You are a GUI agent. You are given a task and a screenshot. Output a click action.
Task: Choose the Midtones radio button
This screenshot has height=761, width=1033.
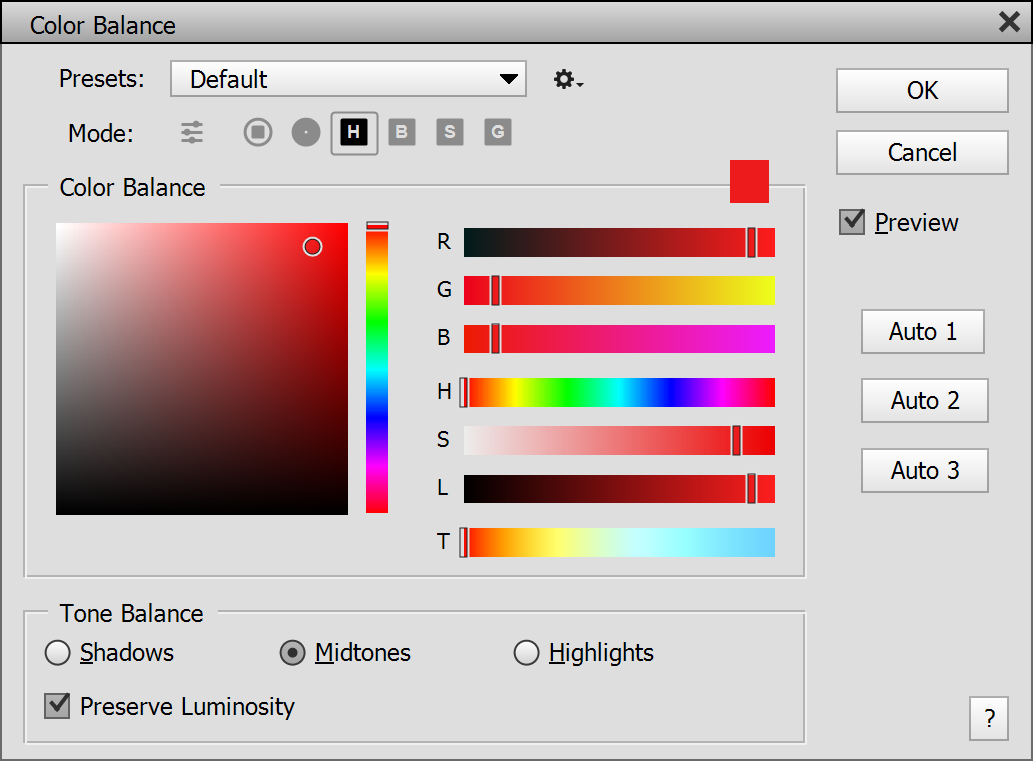(292, 653)
